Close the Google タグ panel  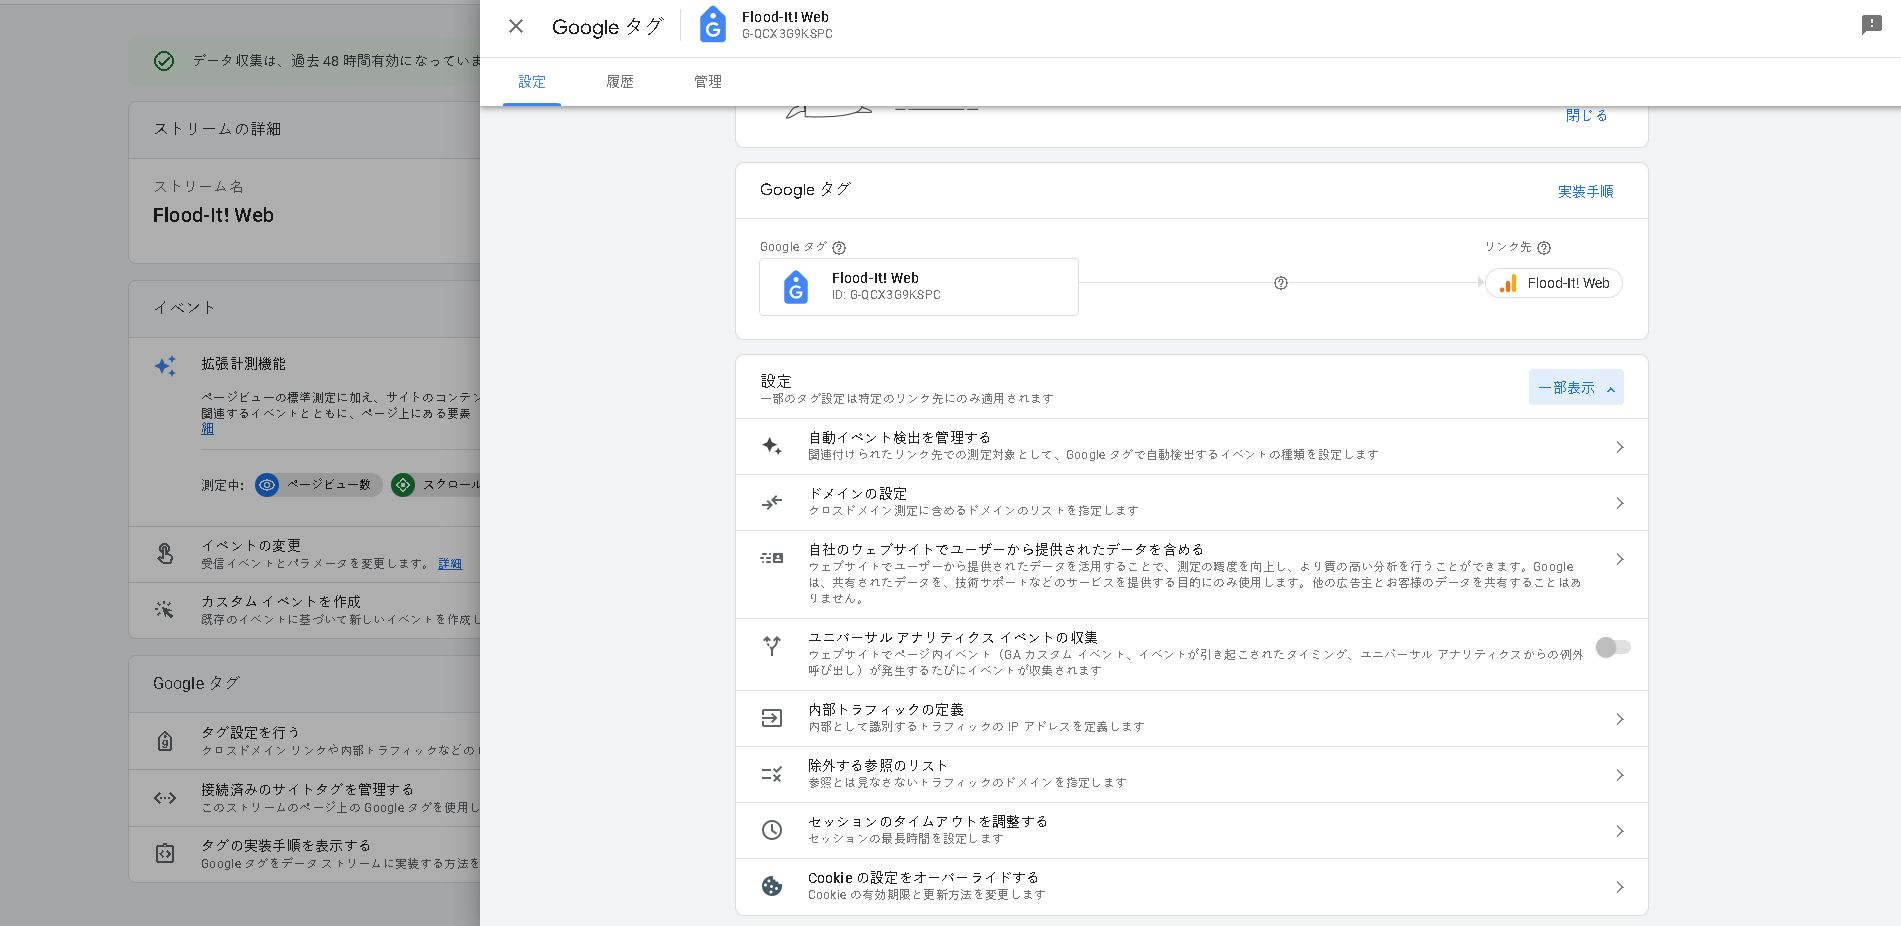516,27
